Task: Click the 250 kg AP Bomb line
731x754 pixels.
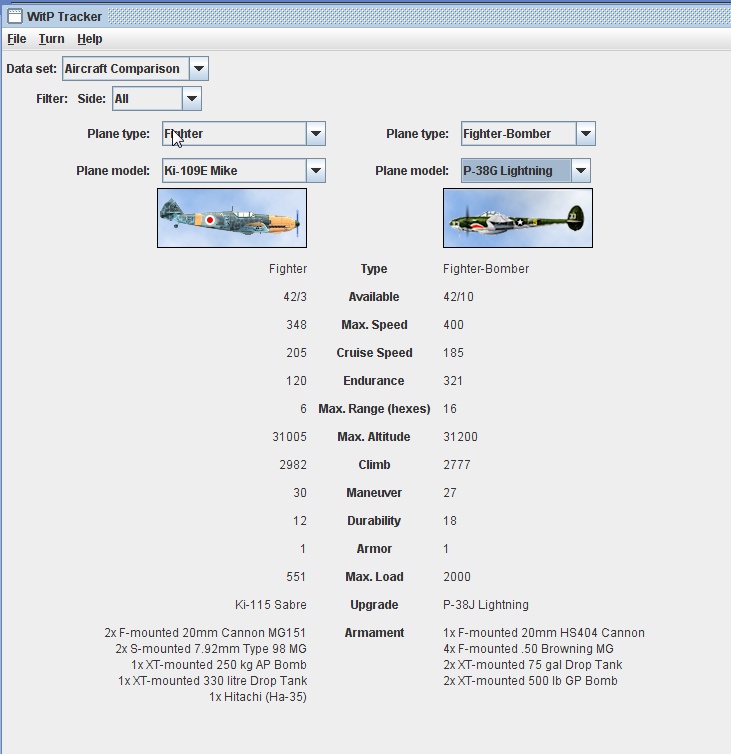Action: pos(219,665)
